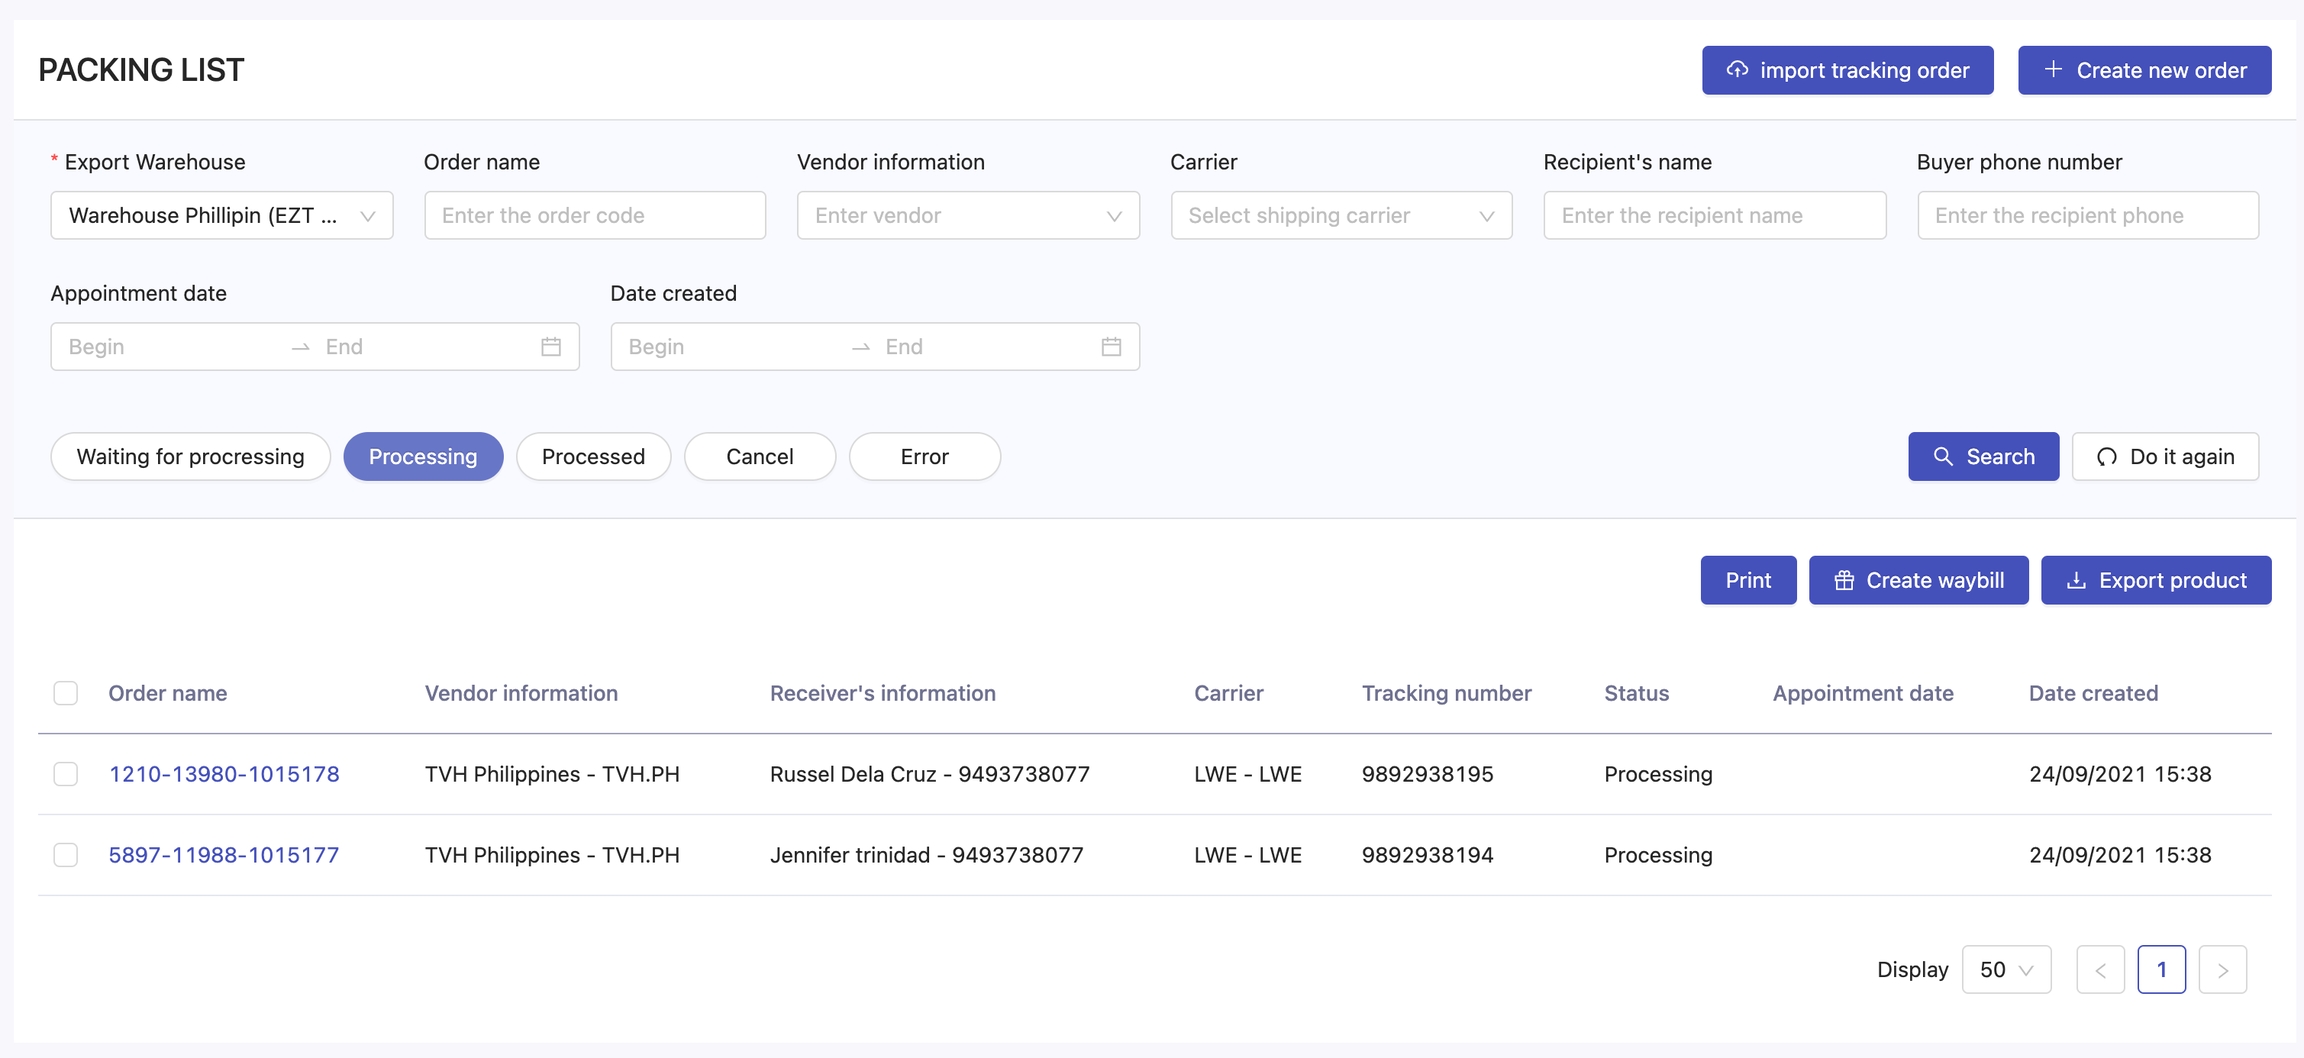Open the Date created calendar icon

[x=1111, y=347]
